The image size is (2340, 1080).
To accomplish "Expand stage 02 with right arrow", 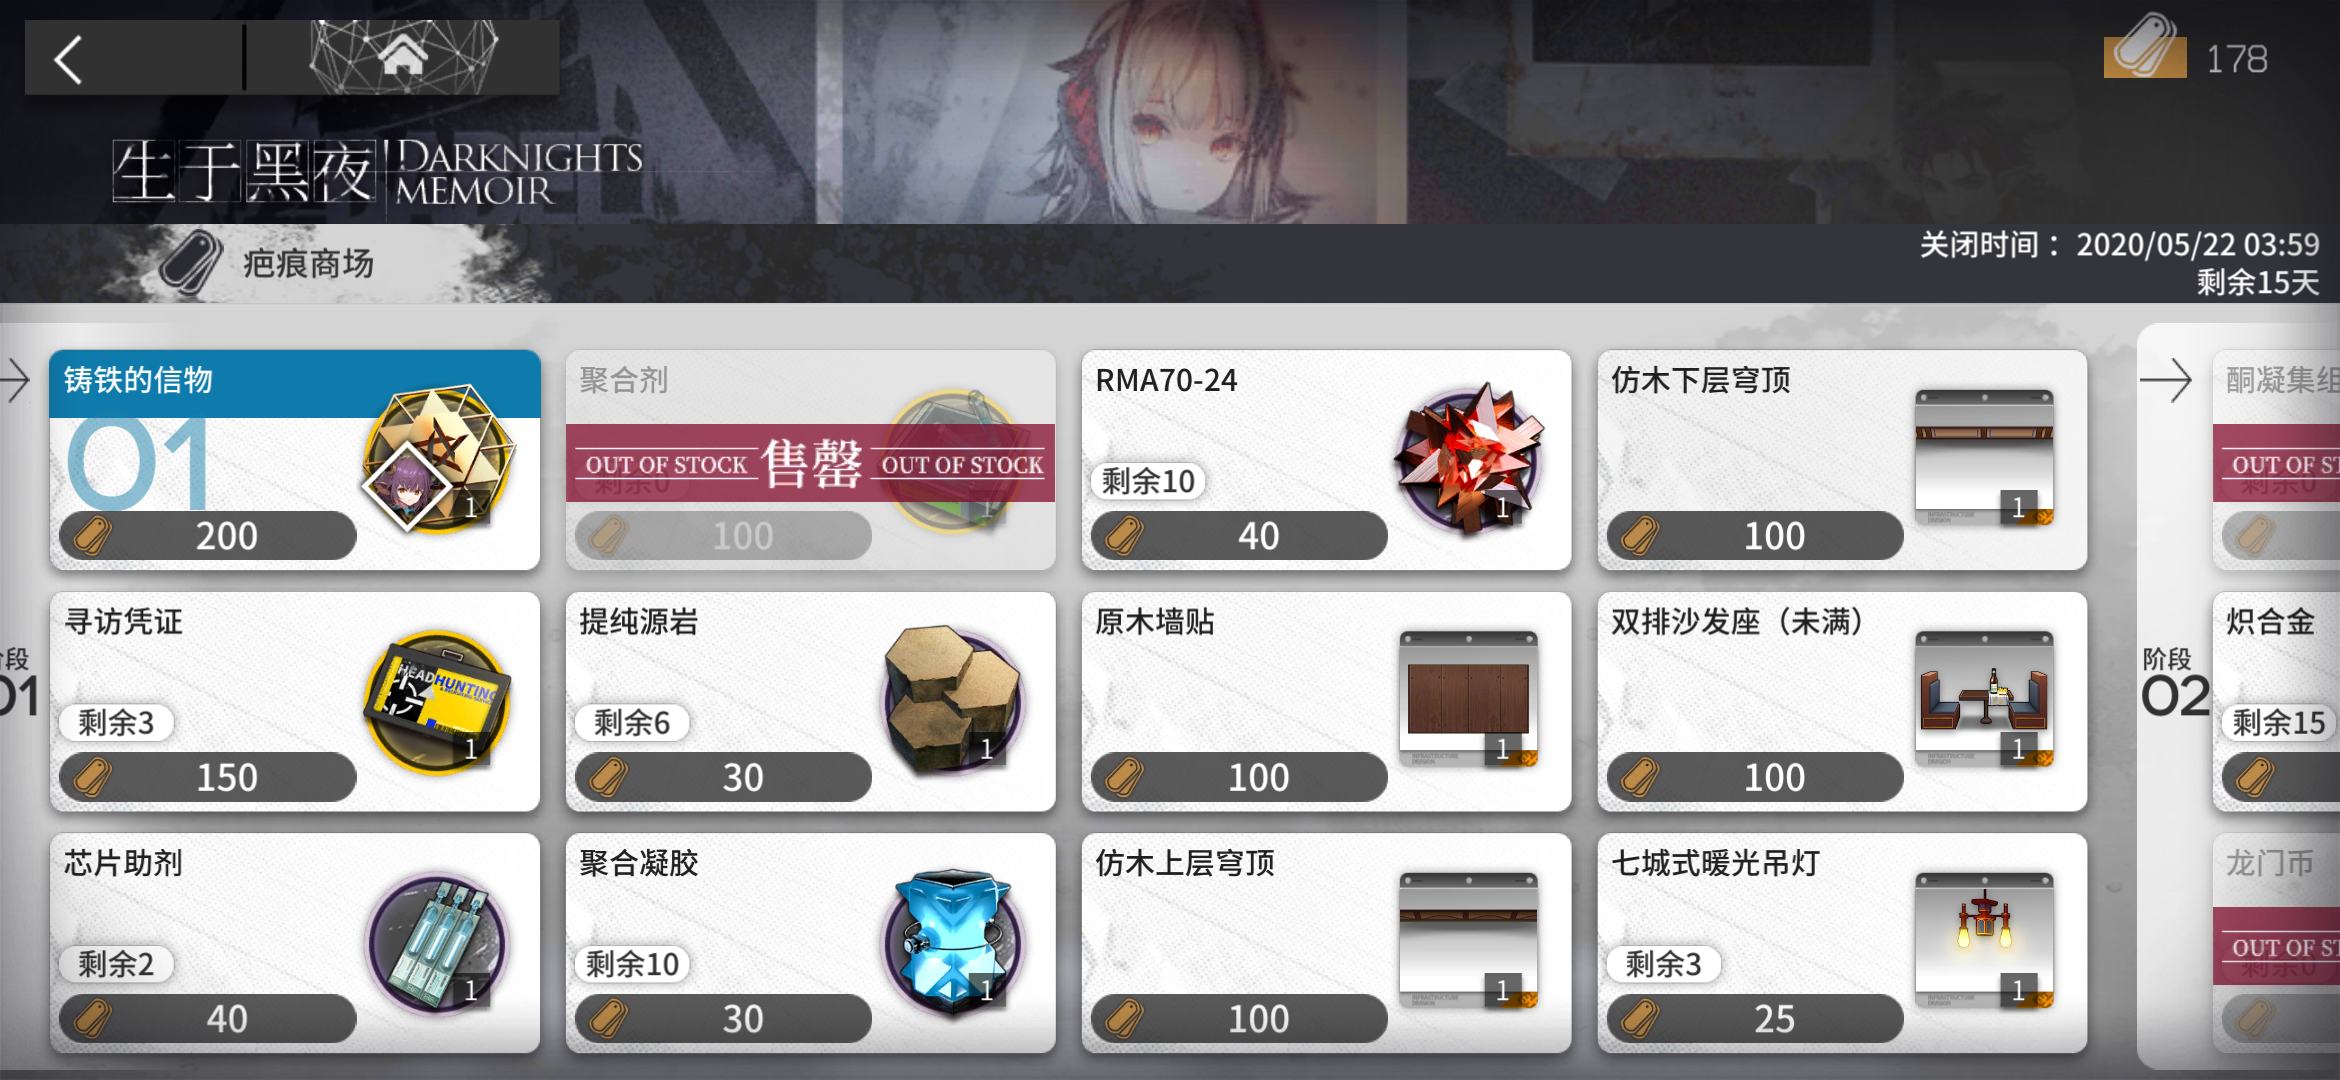I will pyautogui.click(x=2165, y=380).
